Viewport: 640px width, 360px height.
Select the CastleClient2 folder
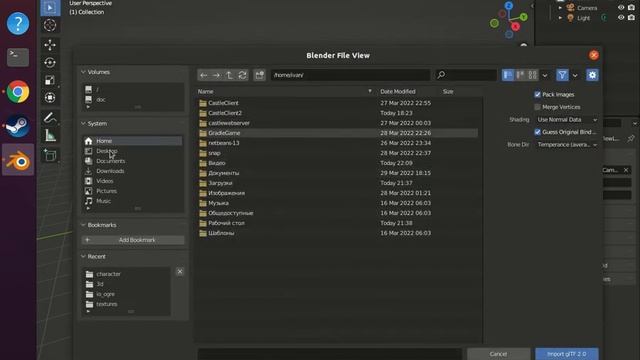click(x=337, y=113)
